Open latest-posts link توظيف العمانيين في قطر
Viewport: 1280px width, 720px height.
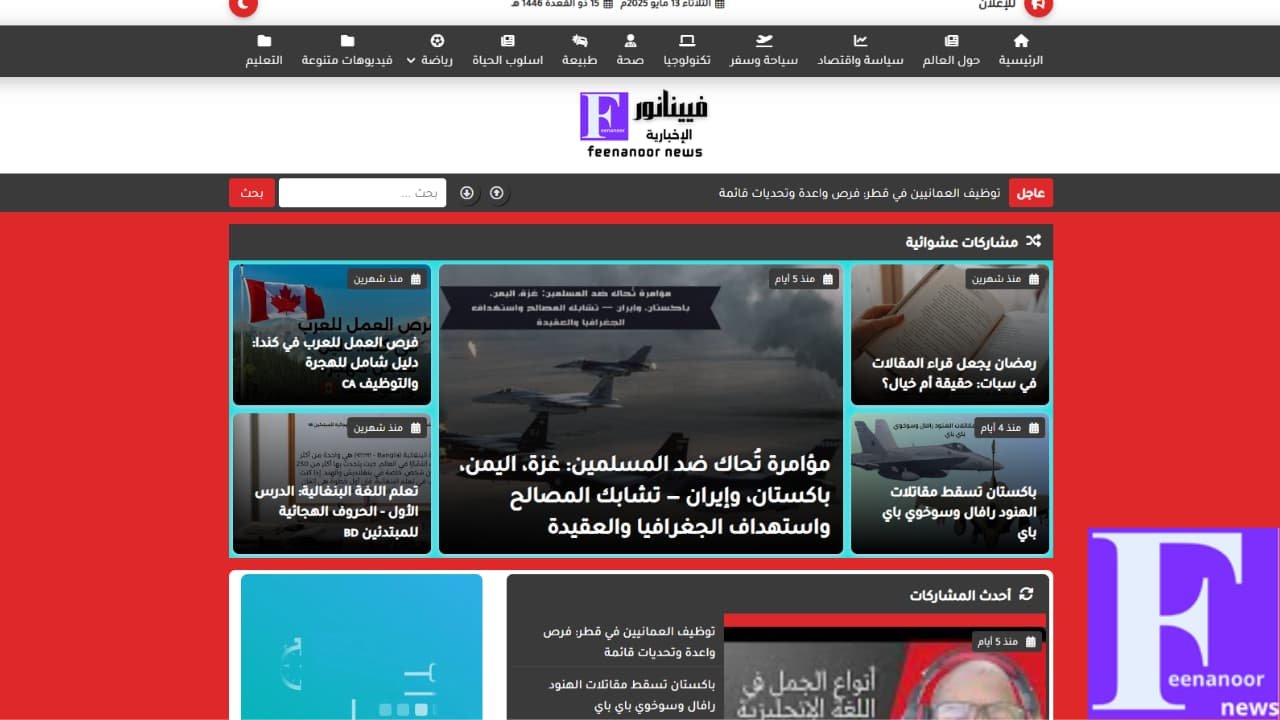click(629, 642)
